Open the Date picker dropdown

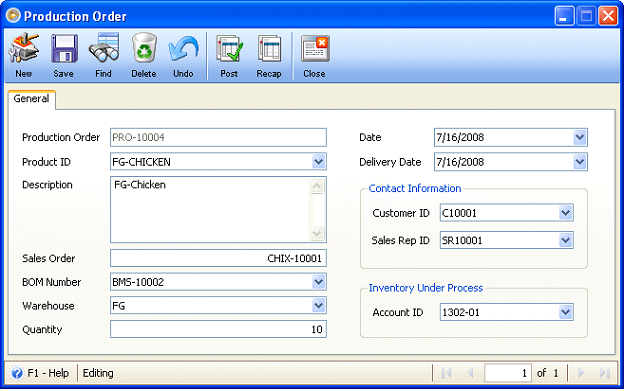580,137
